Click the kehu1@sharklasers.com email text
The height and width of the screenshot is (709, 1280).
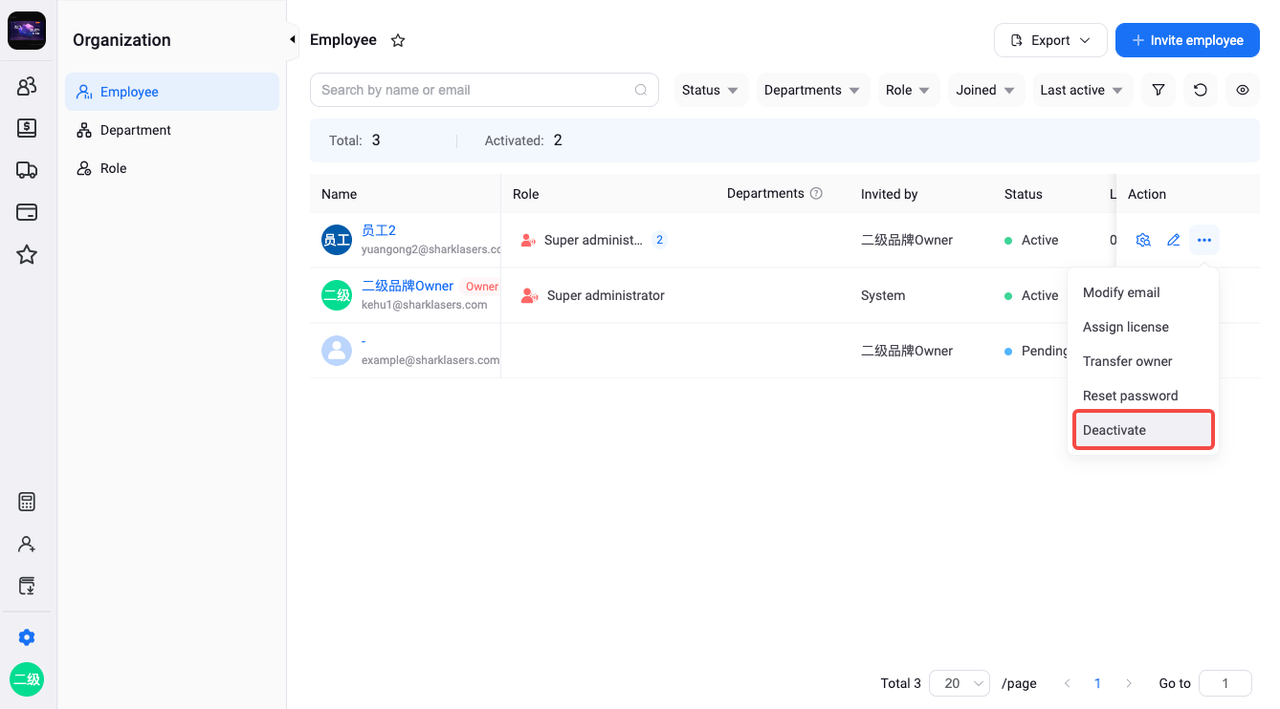pyautogui.click(x=424, y=305)
